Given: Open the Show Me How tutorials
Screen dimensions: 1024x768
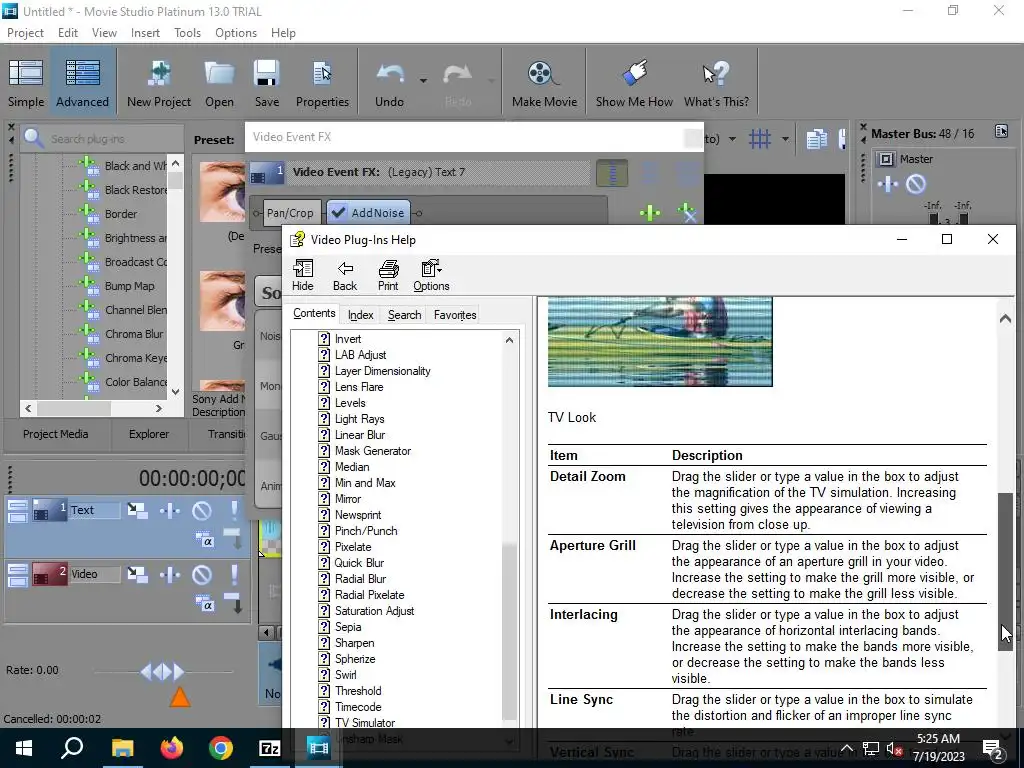Looking at the screenshot, I should [x=634, y=82].
